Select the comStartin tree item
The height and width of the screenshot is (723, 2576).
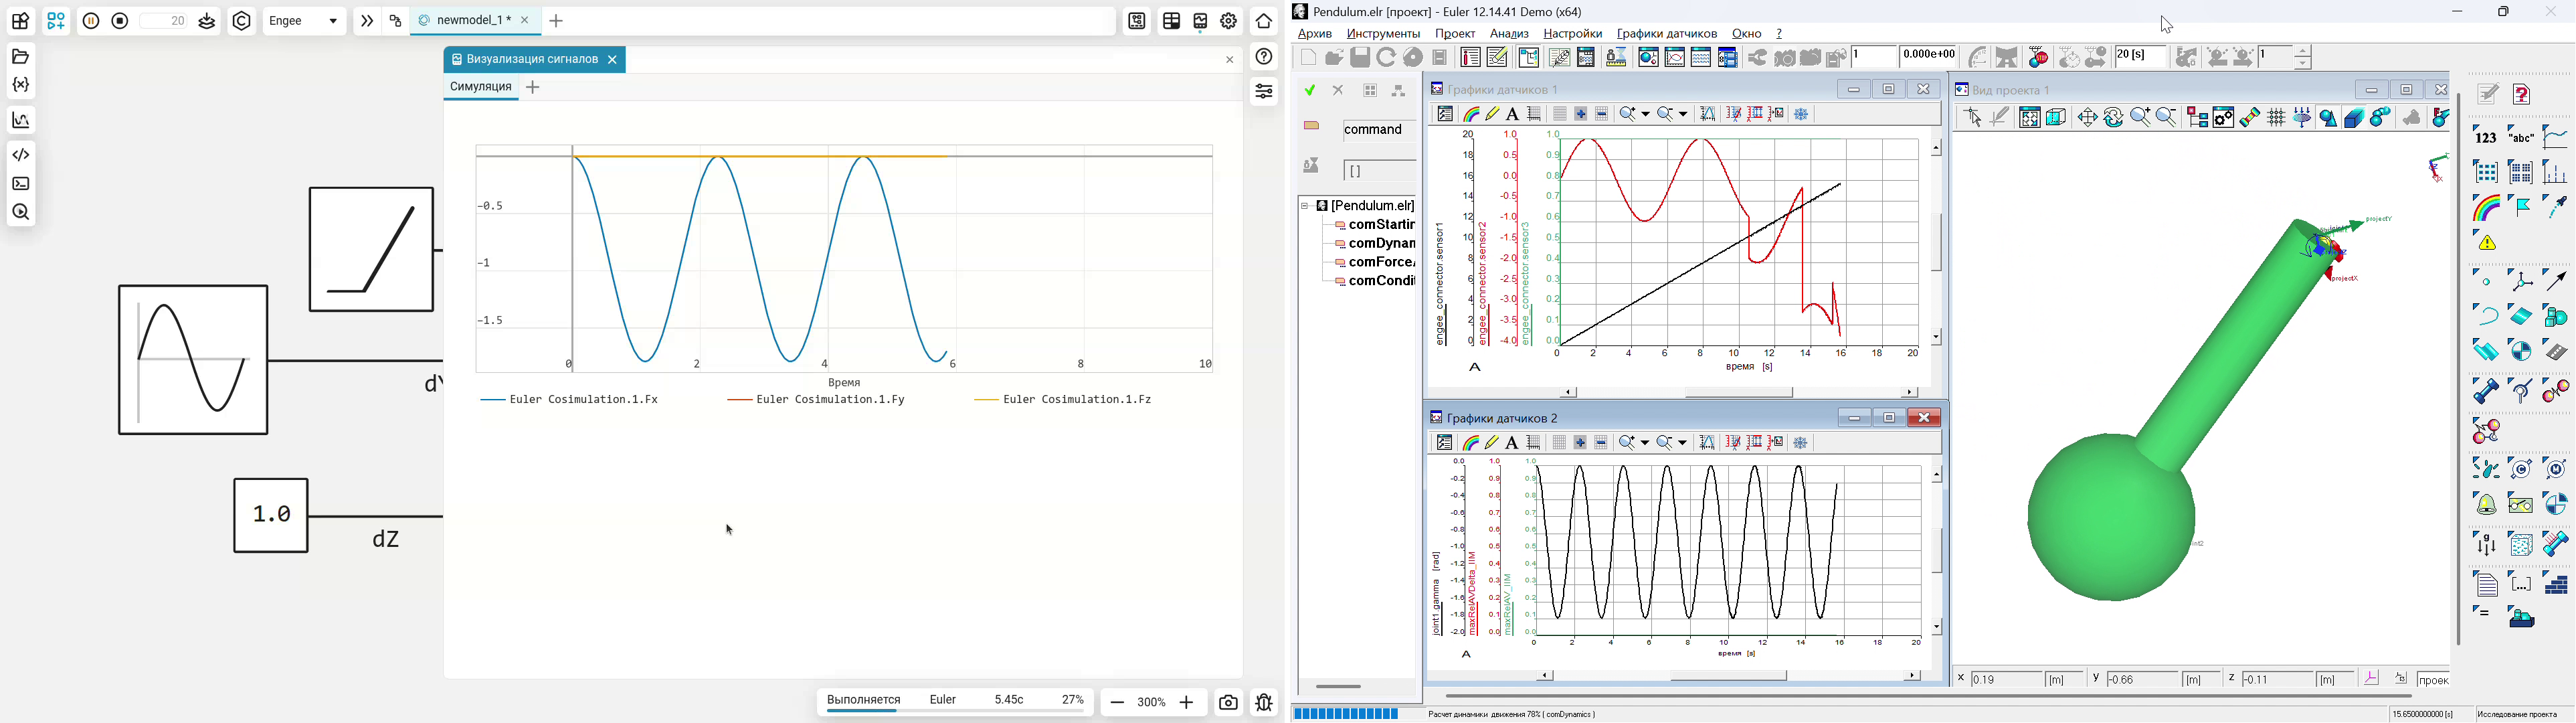1375,225
